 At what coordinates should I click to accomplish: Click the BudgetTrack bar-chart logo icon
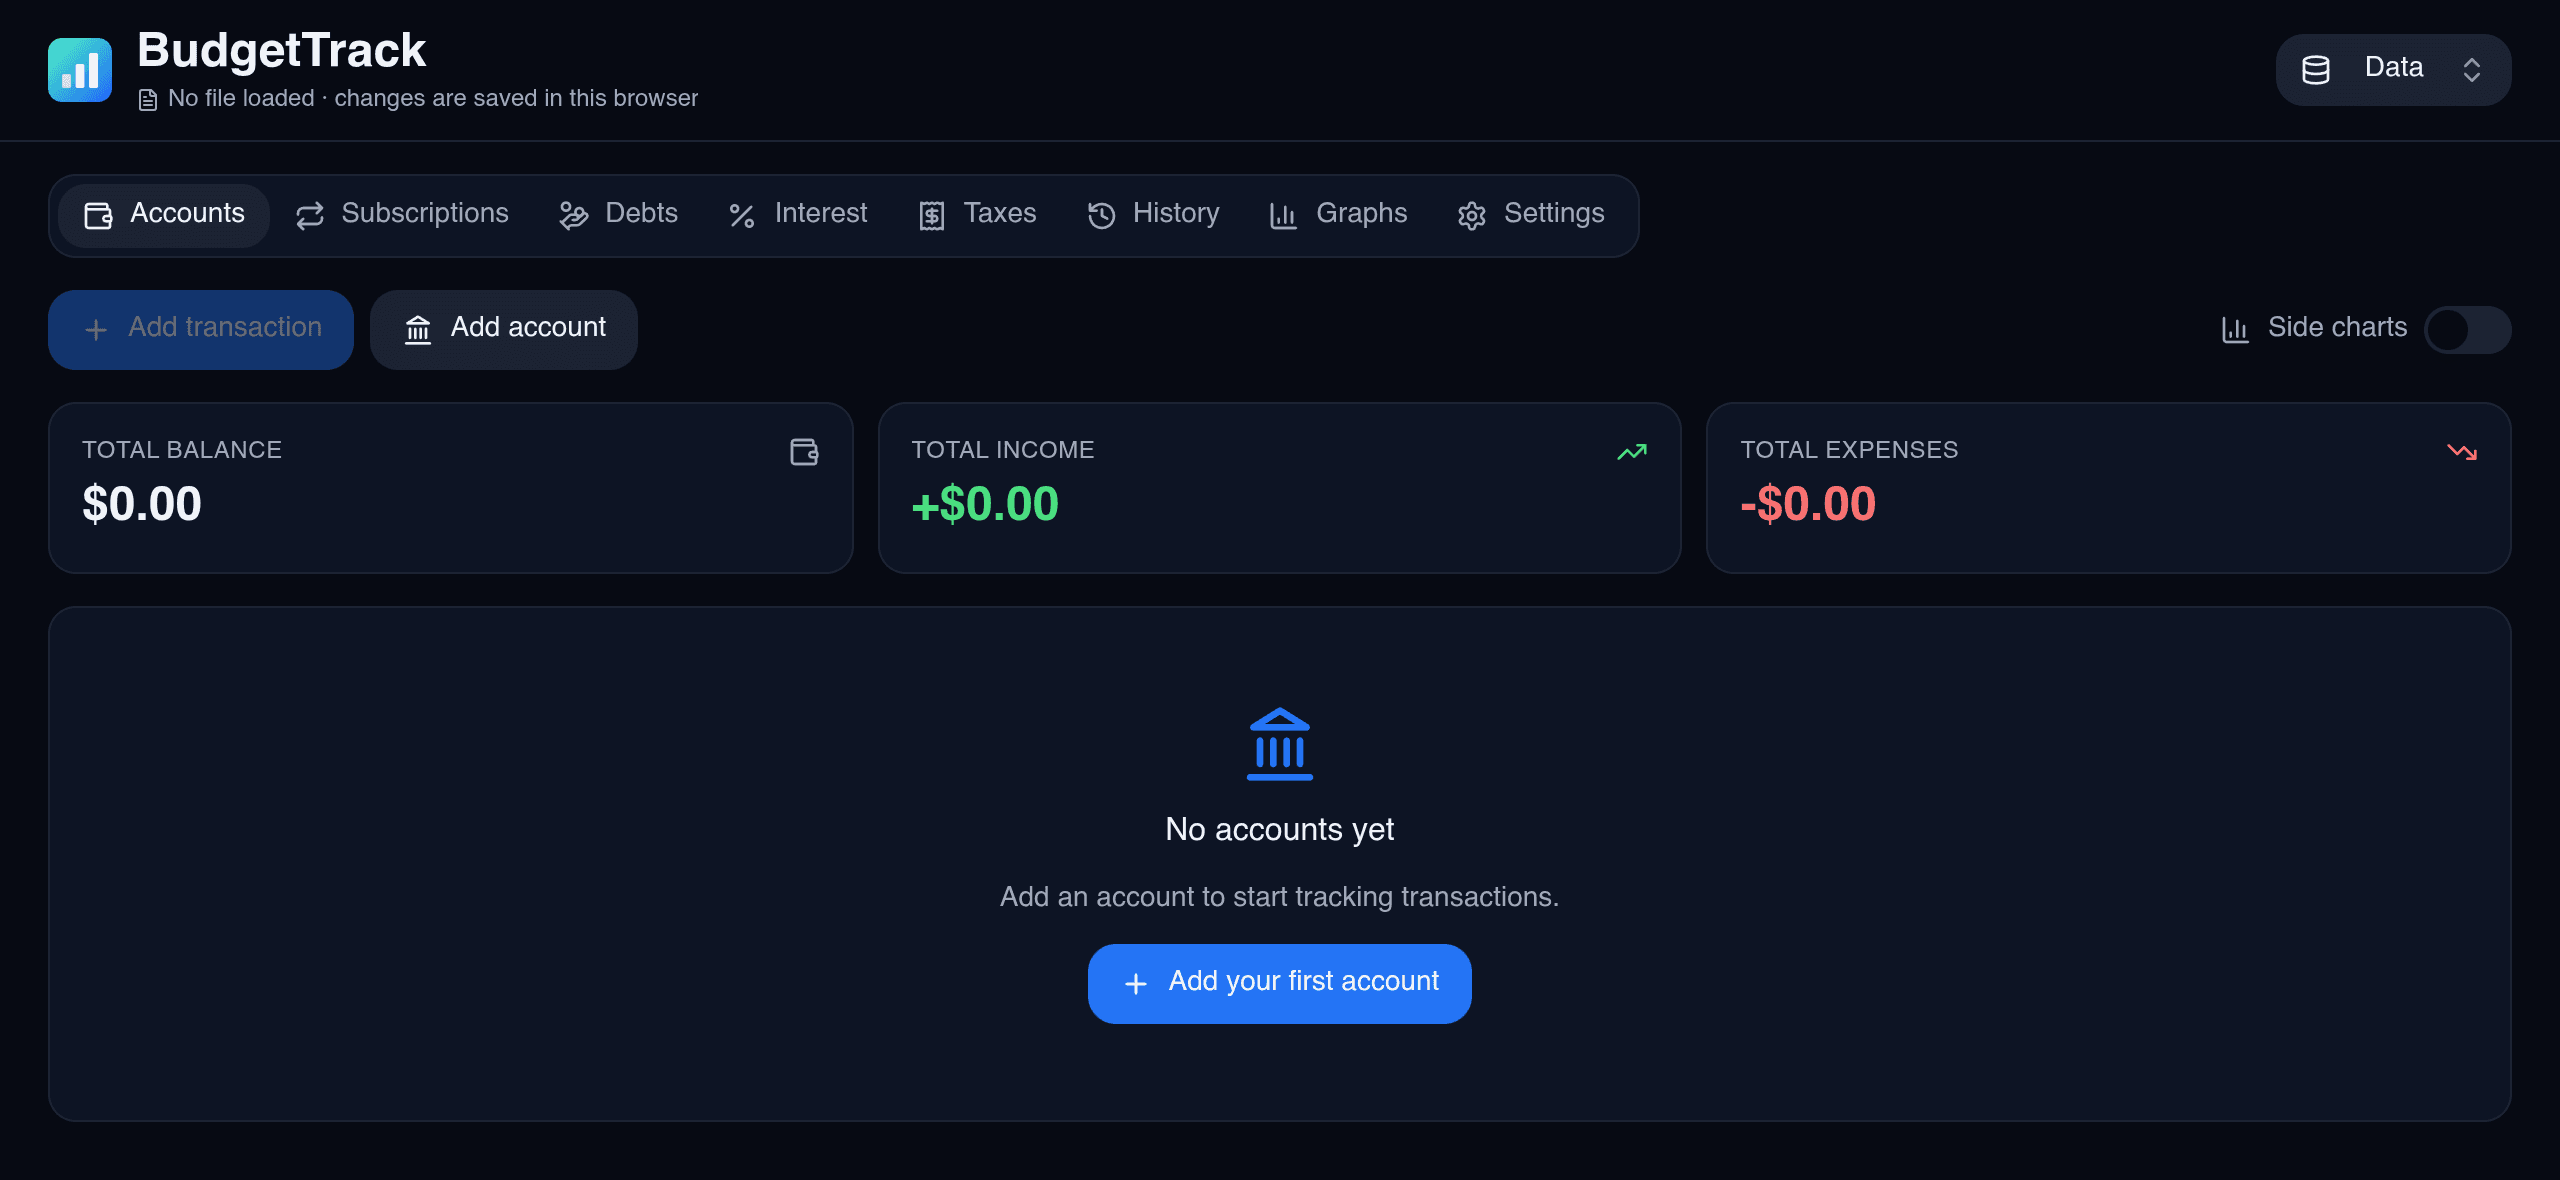click(80, 70)
